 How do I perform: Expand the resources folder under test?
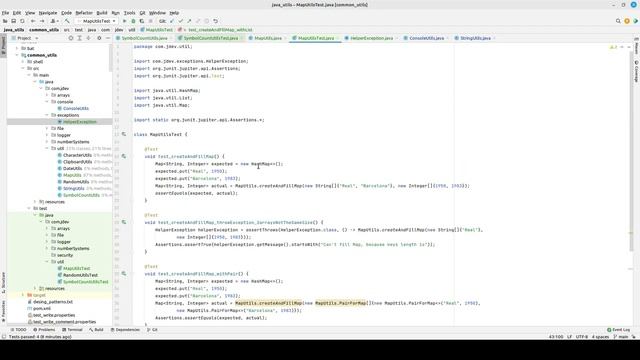click(x=35, y=289)
